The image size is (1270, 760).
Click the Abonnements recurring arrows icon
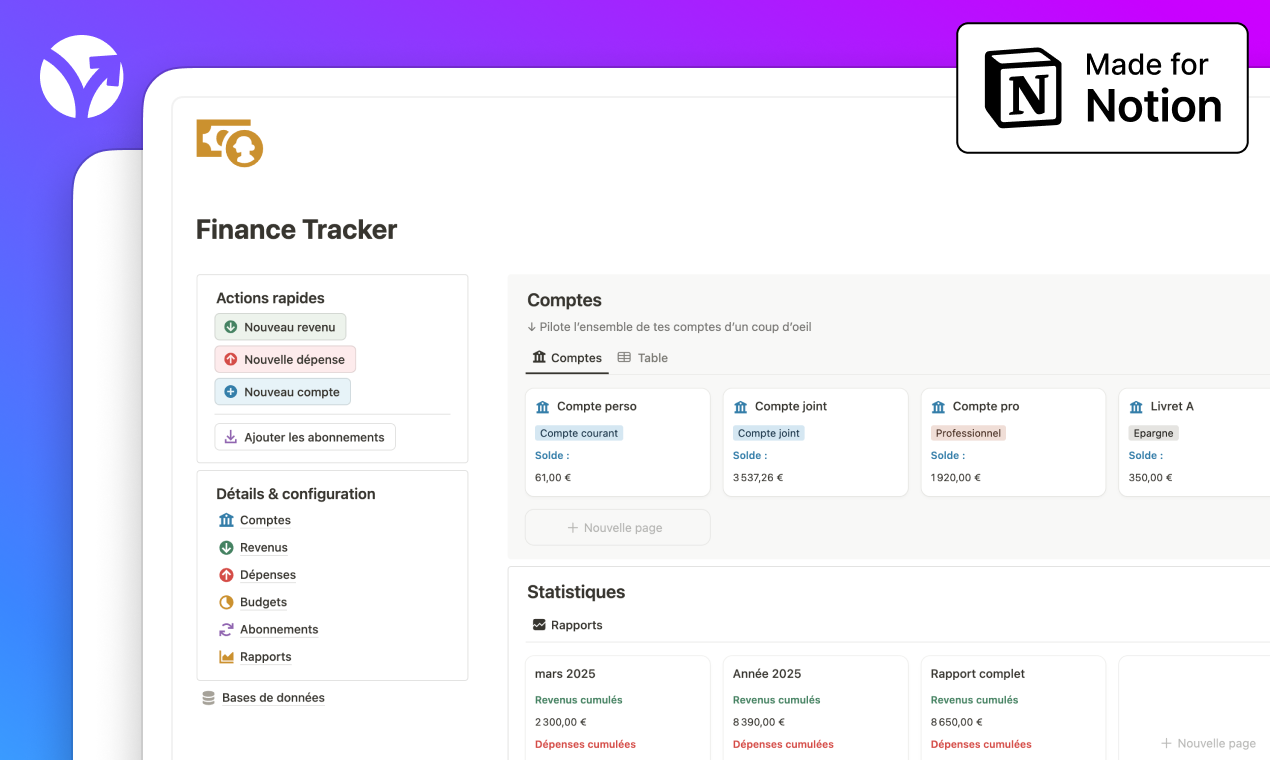click(225, 629)
